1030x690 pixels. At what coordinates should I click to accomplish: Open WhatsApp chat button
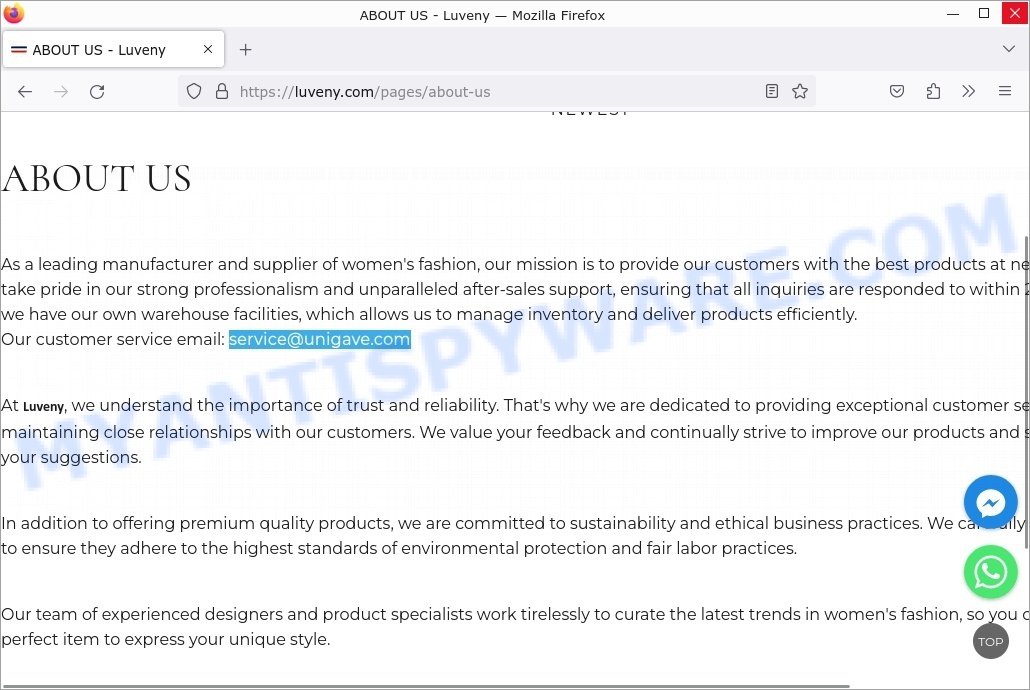click(991, 572)
